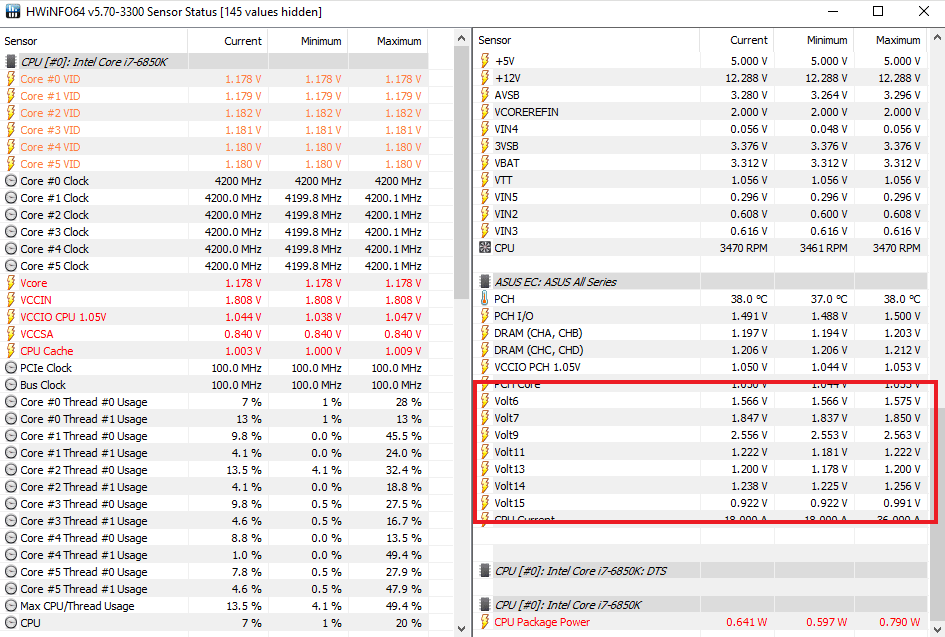This screenshot has height=637, width=945.
Task: Click the chip icon of the CPU [#0] Intel Core i7-6850K header
Action: (10, 61)
